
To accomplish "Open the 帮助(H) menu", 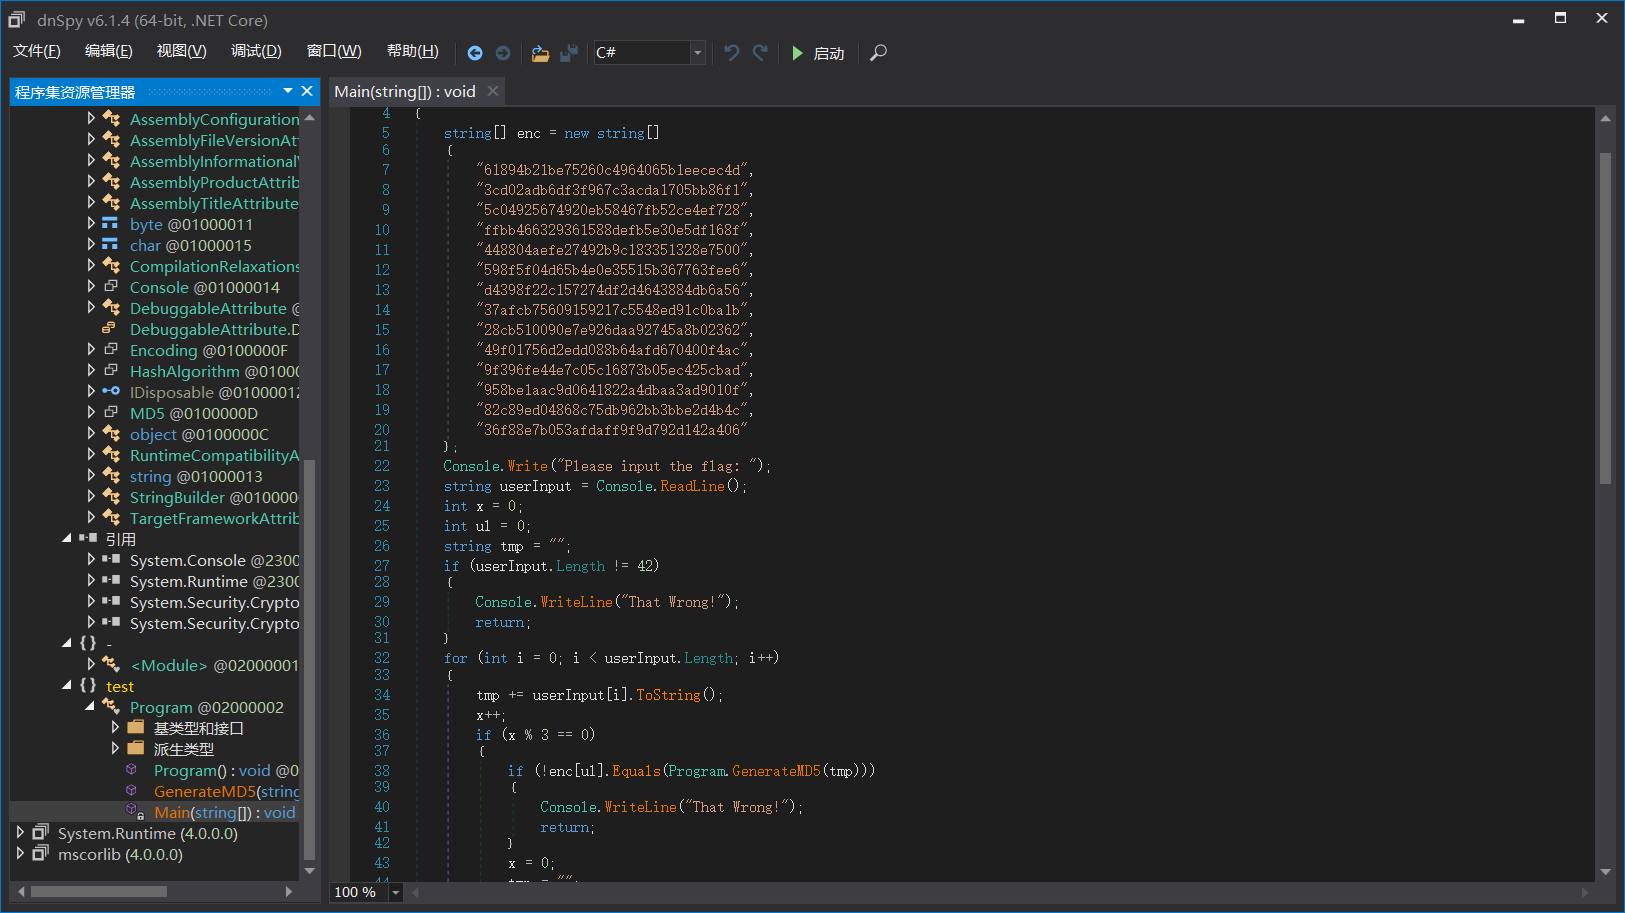I will pos(413,51).
